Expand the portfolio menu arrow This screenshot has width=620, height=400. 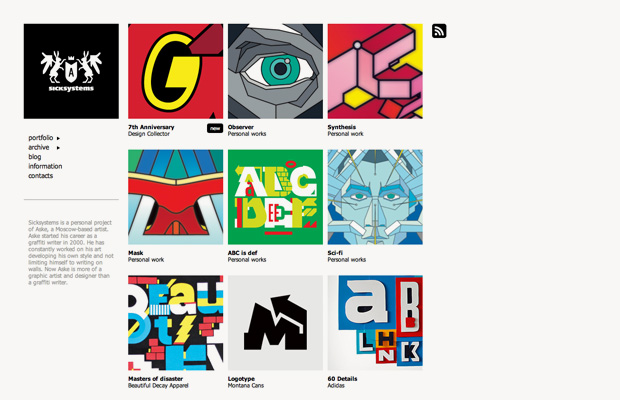[58, 138]
